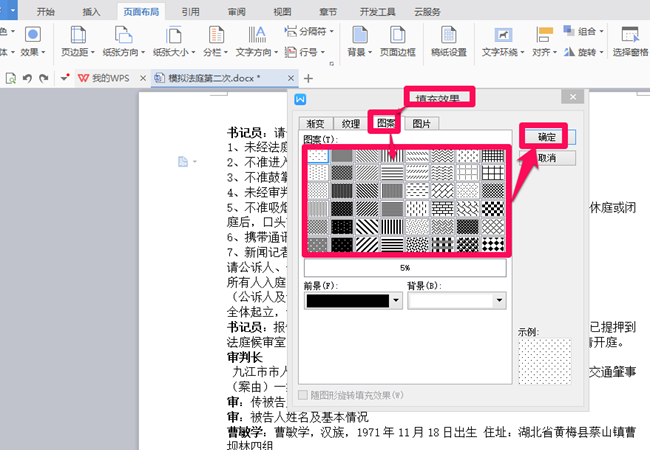The width and height of the screenshot is (650, 450).
Task: Switch to the 章节 ribbon tab
Action: point(328,12)
